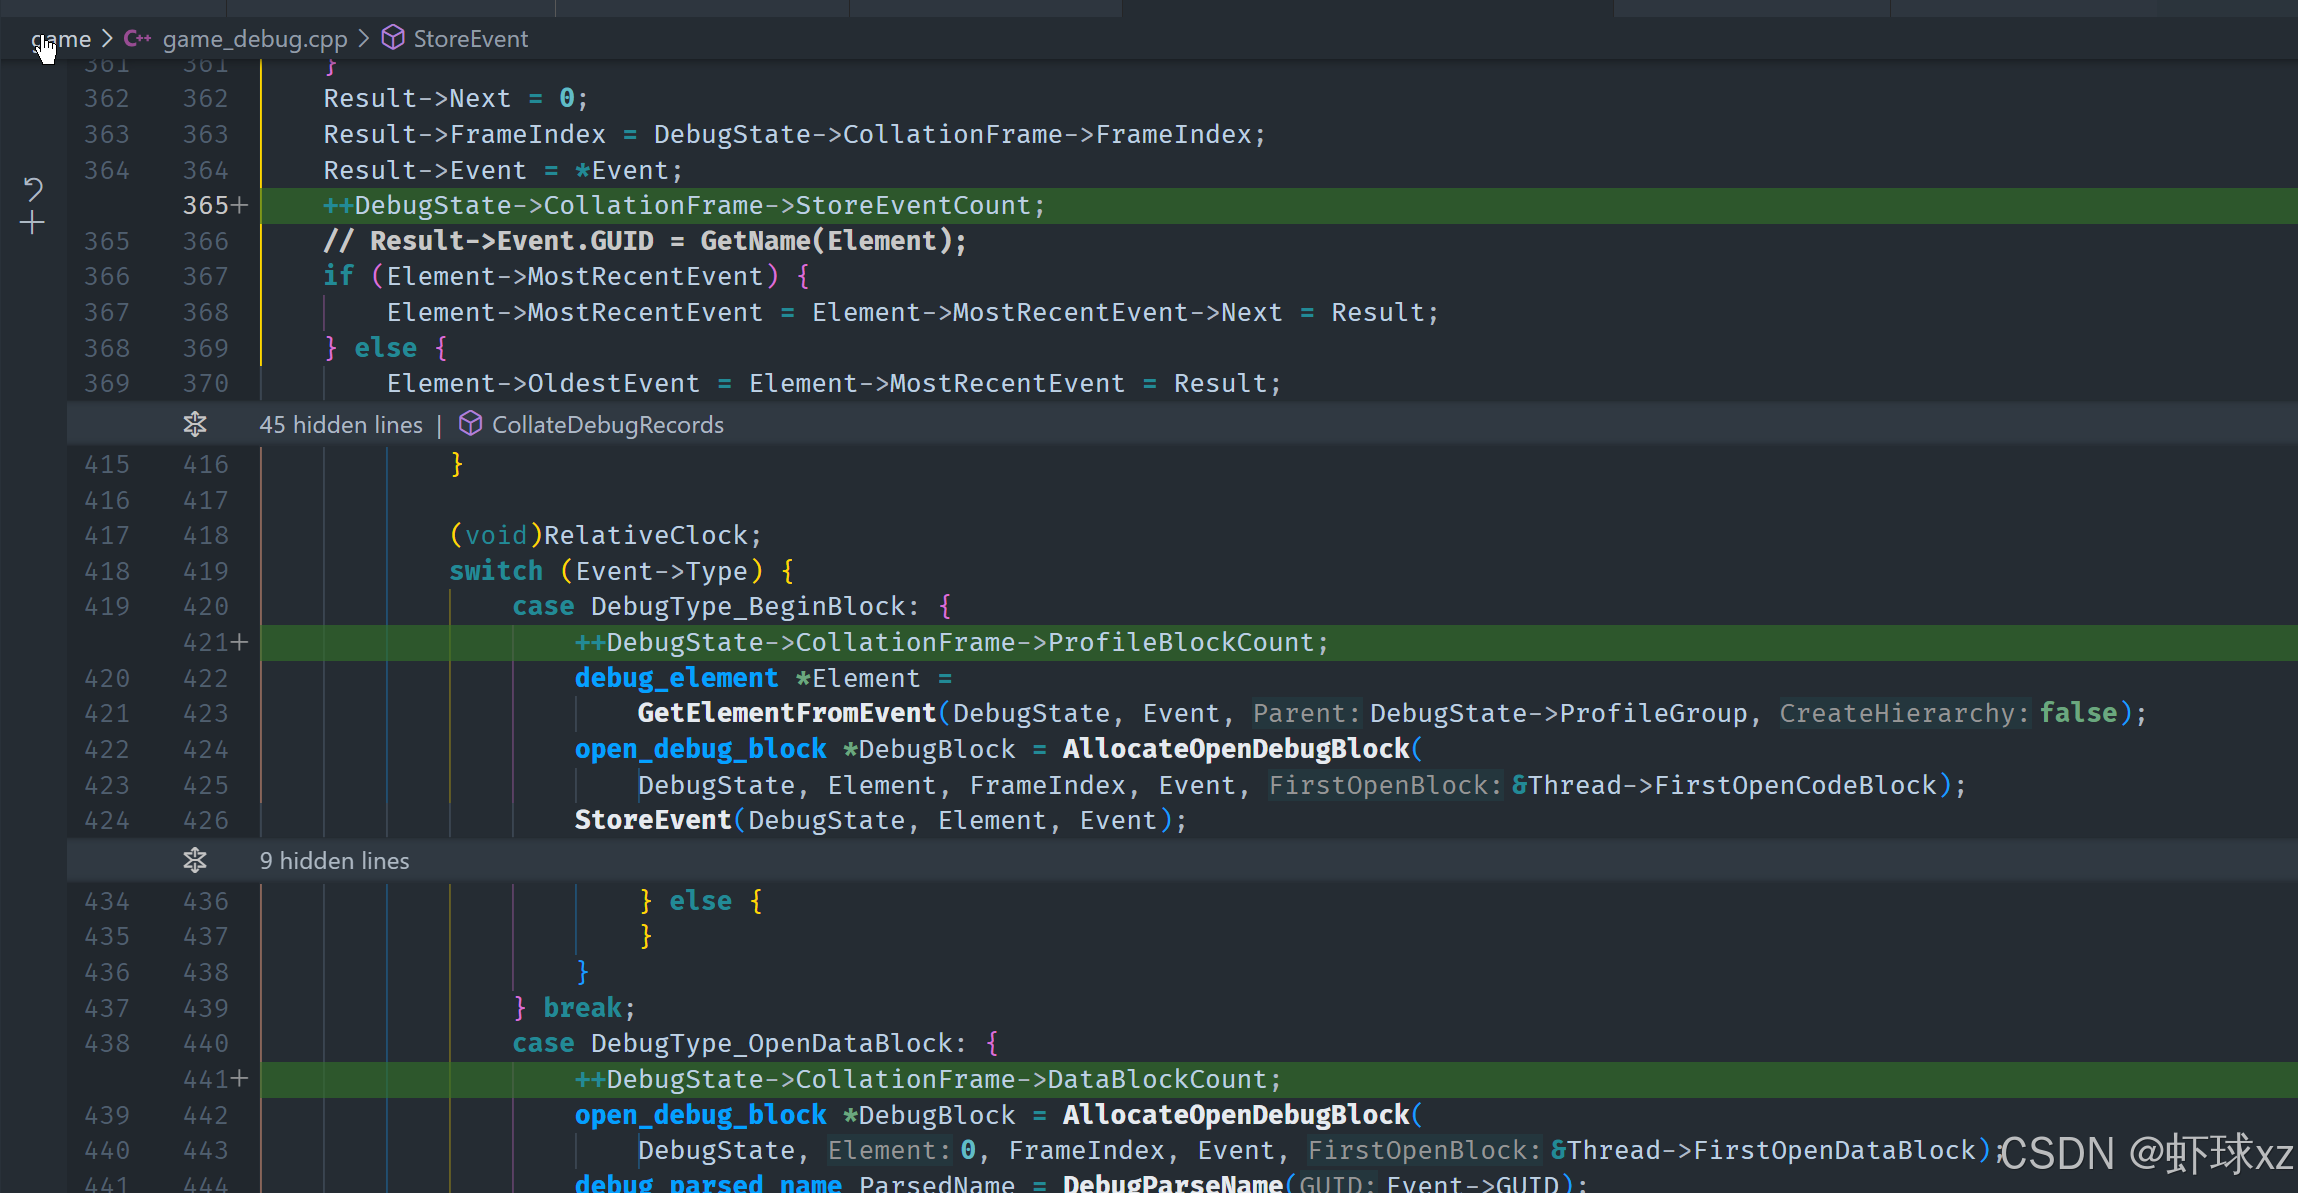This screenshot has width=2298, height=1193.
Task: Click the plus marker beside line number 421
Action: tap(240, 643)
